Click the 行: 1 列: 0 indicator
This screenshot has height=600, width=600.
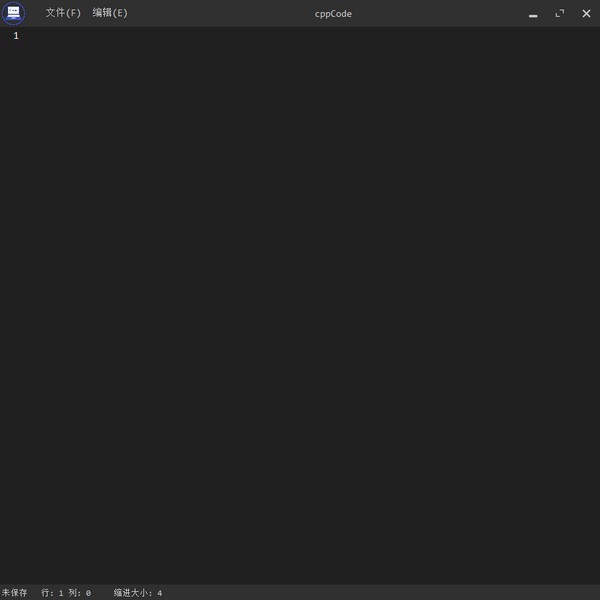click(x=66, y=593)
